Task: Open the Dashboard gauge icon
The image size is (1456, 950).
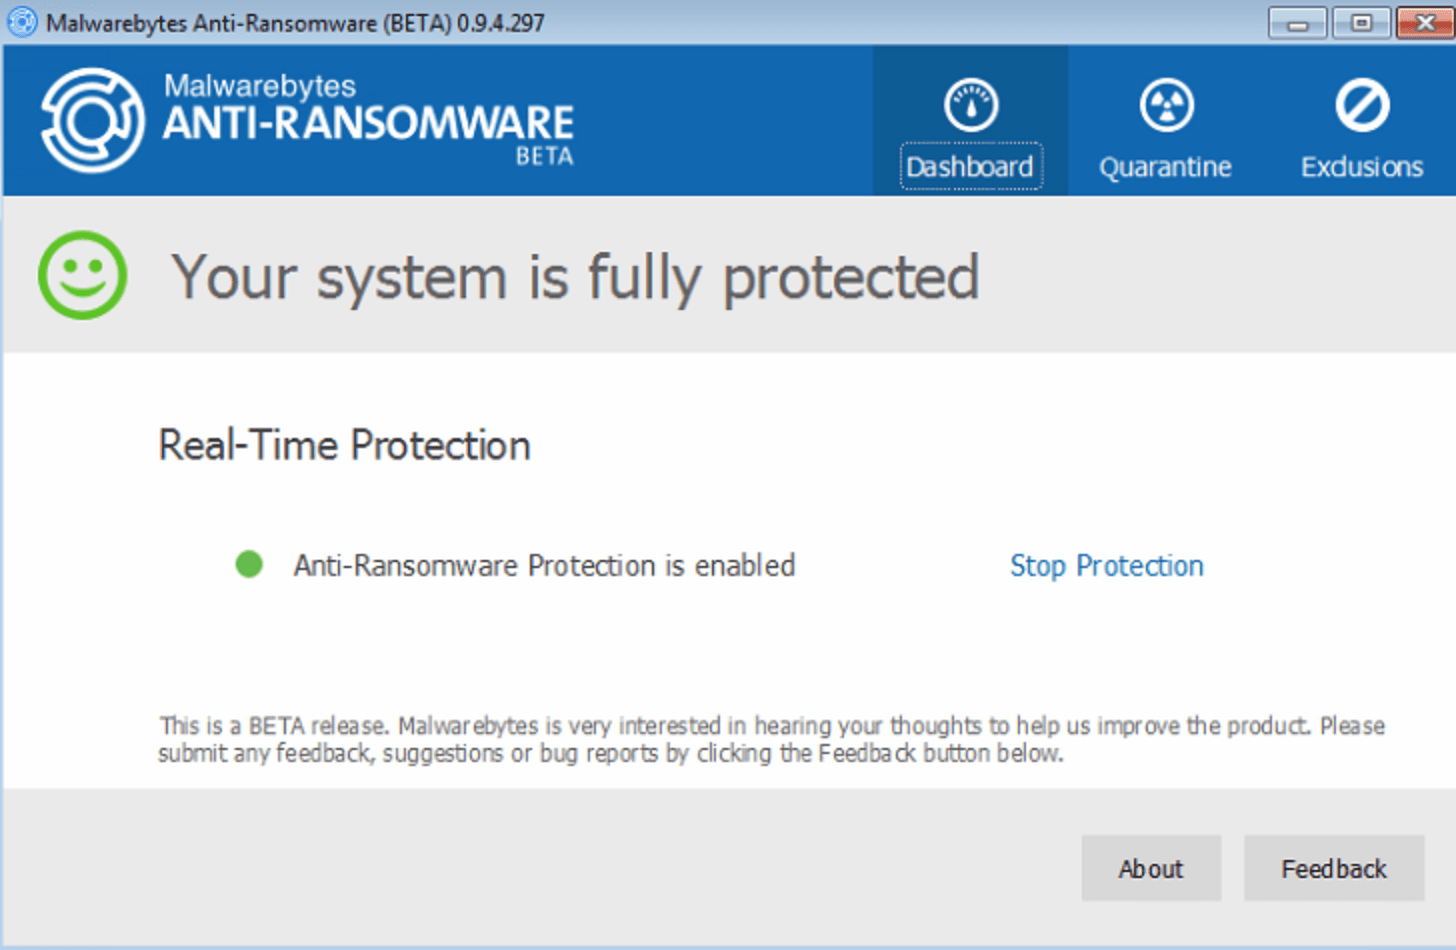Action: pyautogui.click(x=969, y=103)
